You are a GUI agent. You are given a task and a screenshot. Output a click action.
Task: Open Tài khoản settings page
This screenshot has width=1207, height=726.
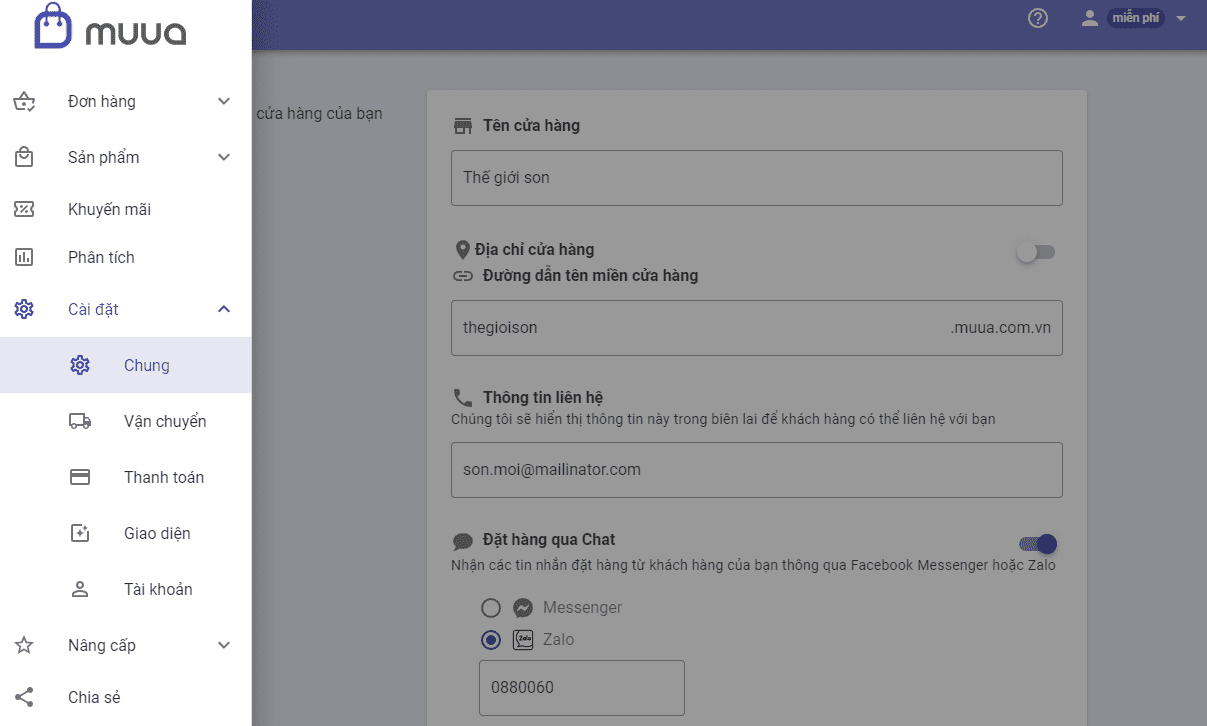coord(158,589)
